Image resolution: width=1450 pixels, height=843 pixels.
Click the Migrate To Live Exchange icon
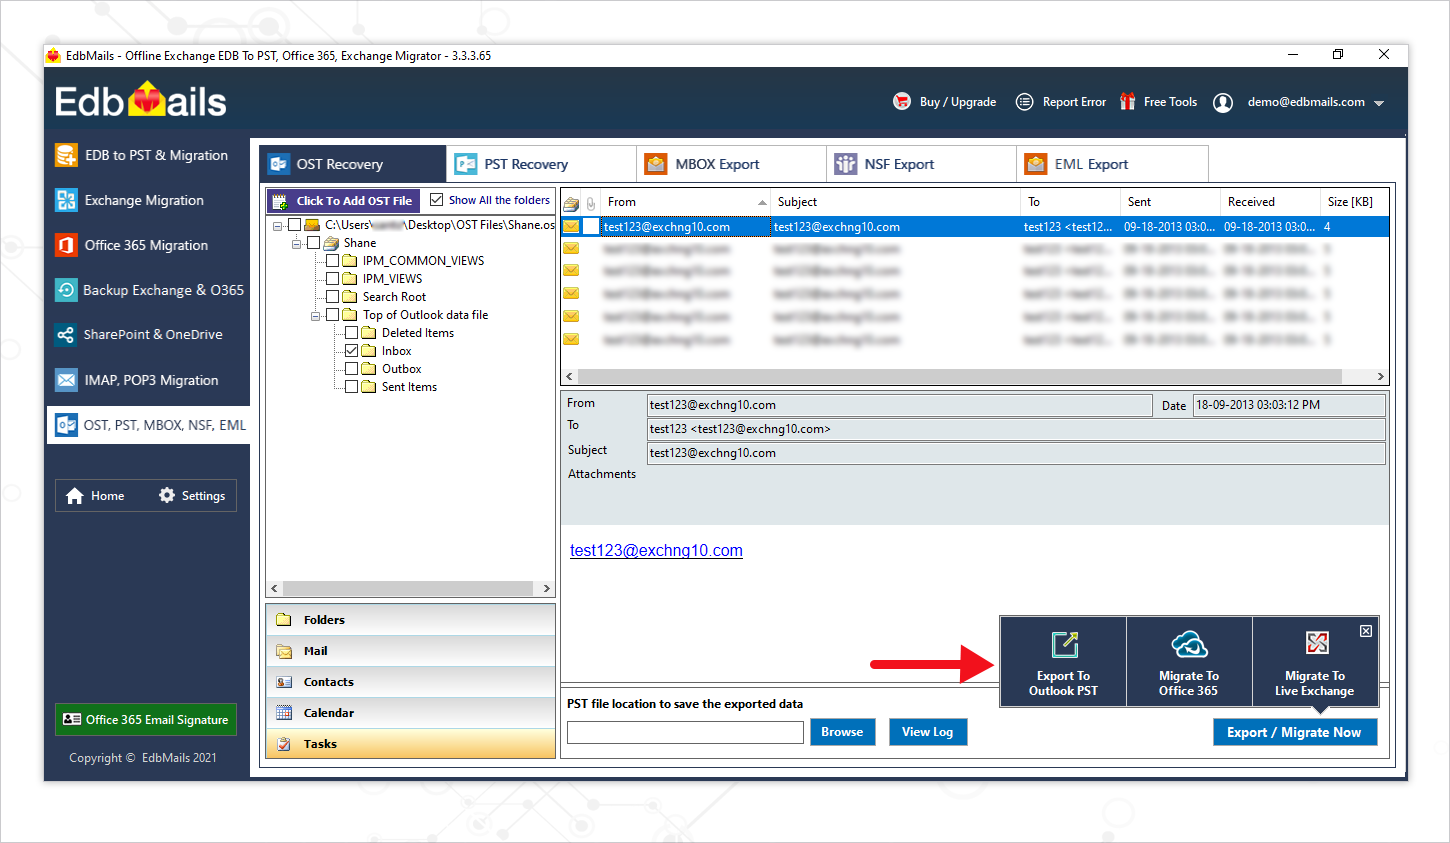pos(1317,643)
